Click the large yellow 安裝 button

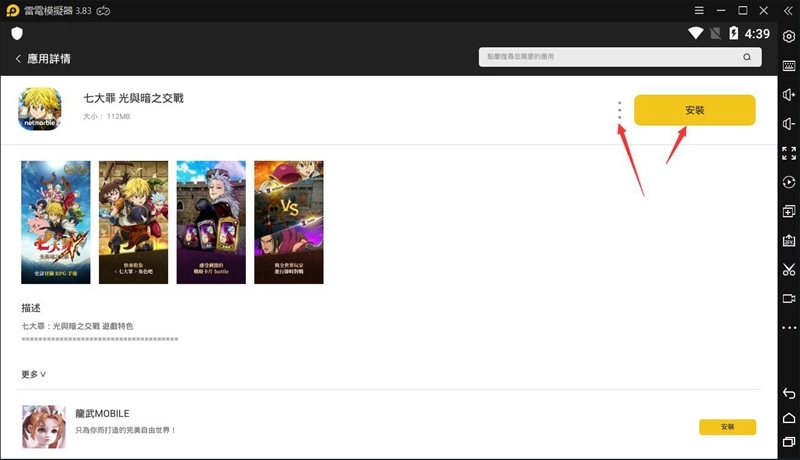[x=694, y=110]
